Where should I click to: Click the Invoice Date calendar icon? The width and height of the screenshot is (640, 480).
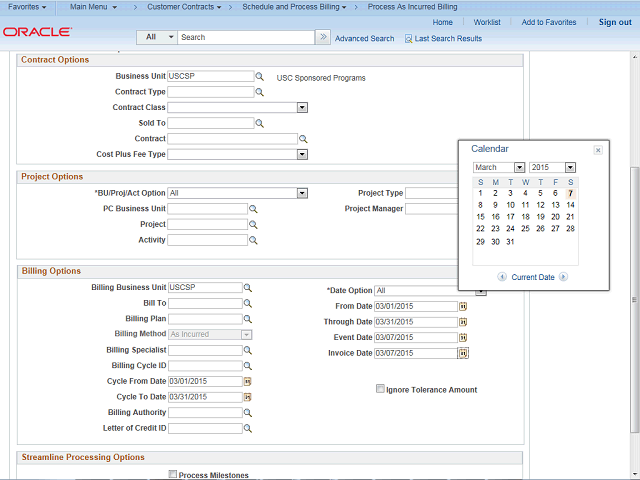(463, 353)
